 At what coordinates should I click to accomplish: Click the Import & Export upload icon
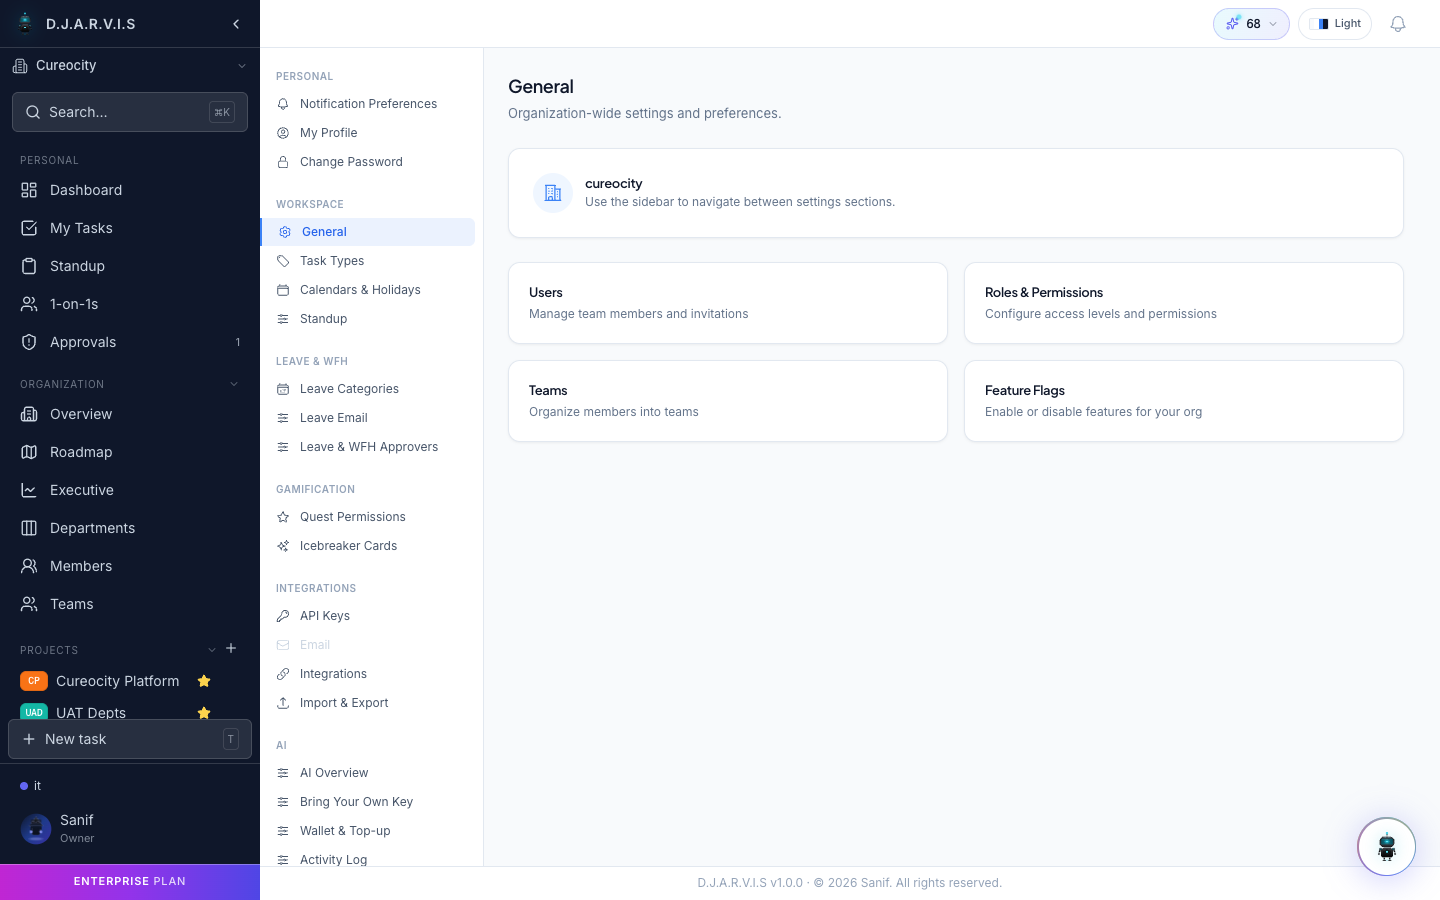[283, 703]
